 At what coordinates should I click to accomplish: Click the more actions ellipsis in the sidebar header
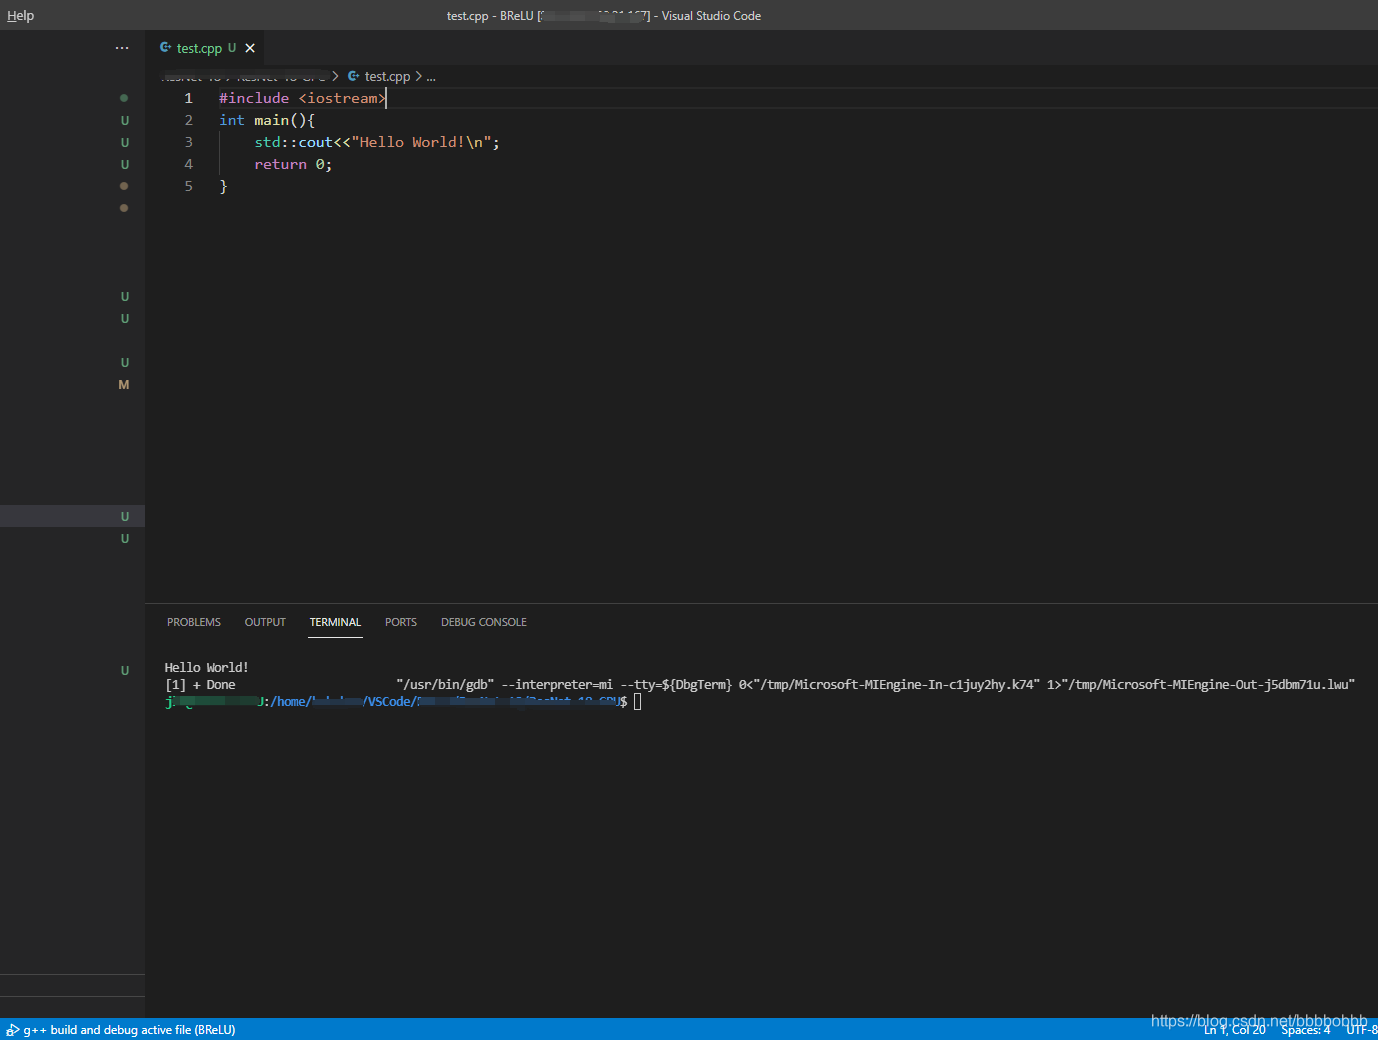coord(122,48)
